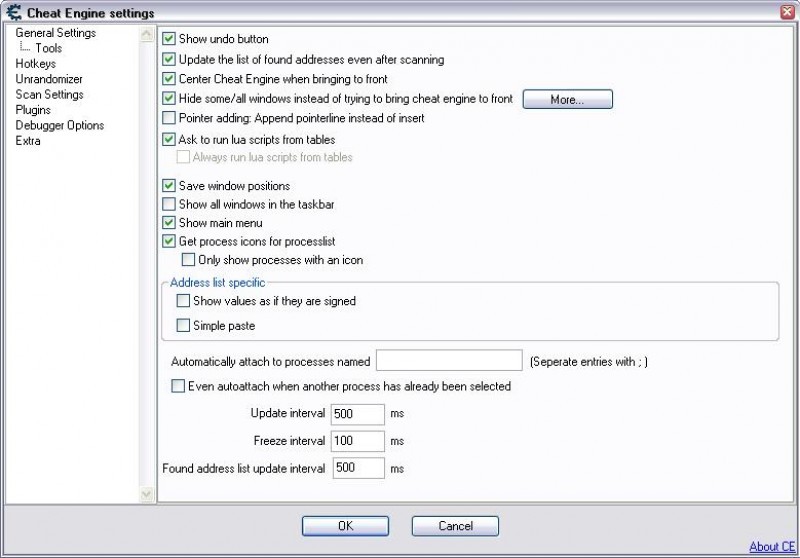
Task: Enable the Simple paste checkbox
Action: (183, 325)
